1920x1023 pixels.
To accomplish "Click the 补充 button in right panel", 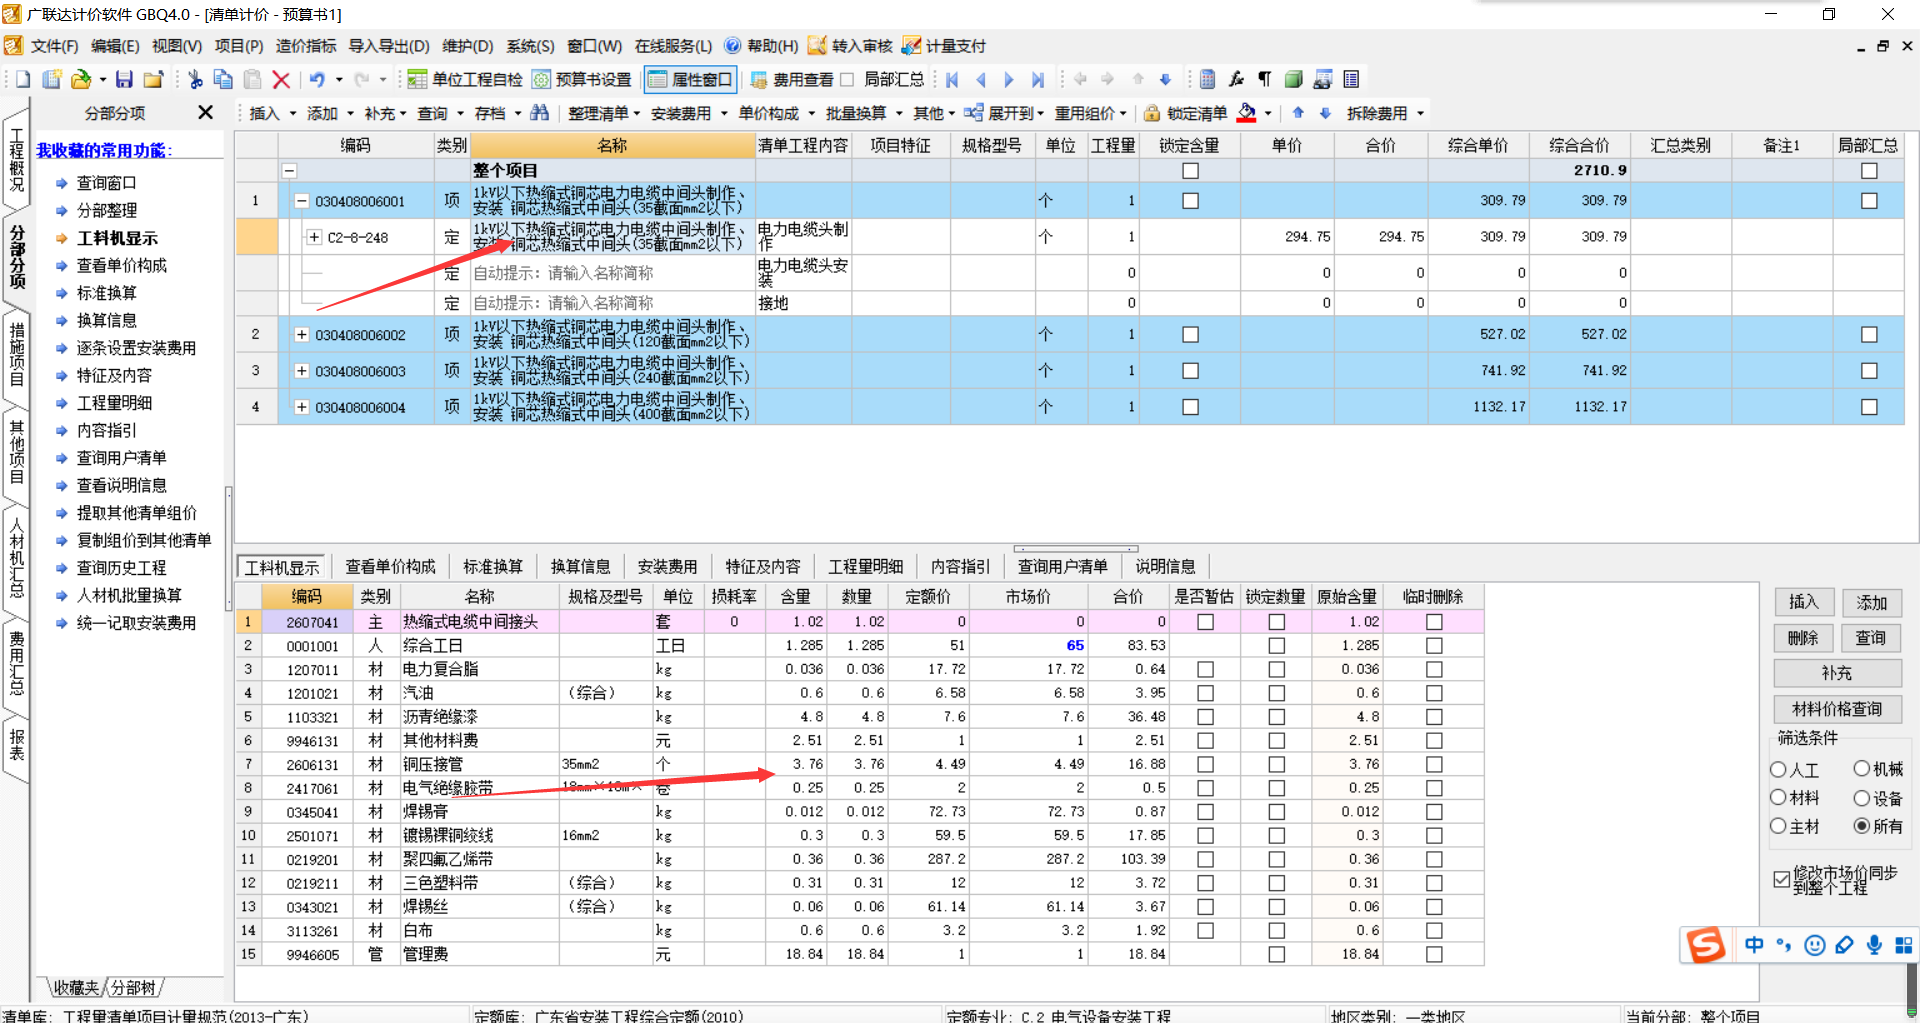I will tap(1837, 673).
